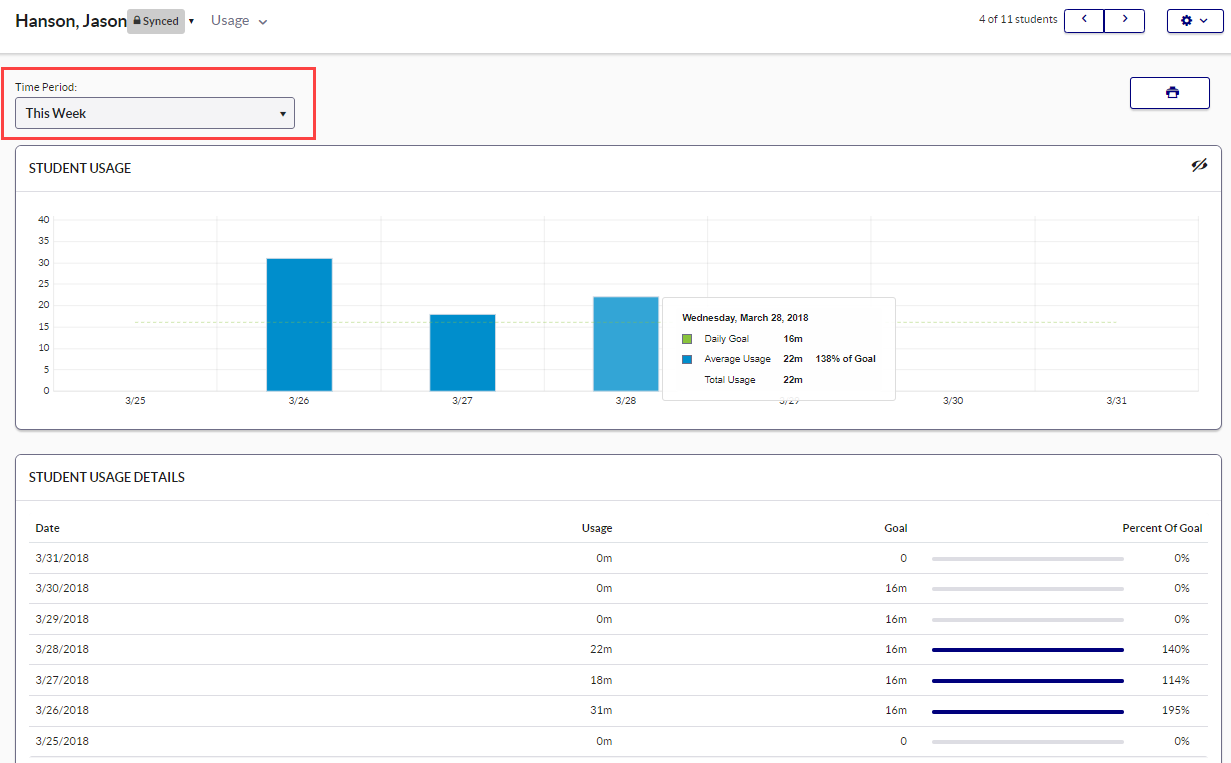Click the Synced lock badge
The width and height of the screenshot is (1231, 763).
point(155,21)
